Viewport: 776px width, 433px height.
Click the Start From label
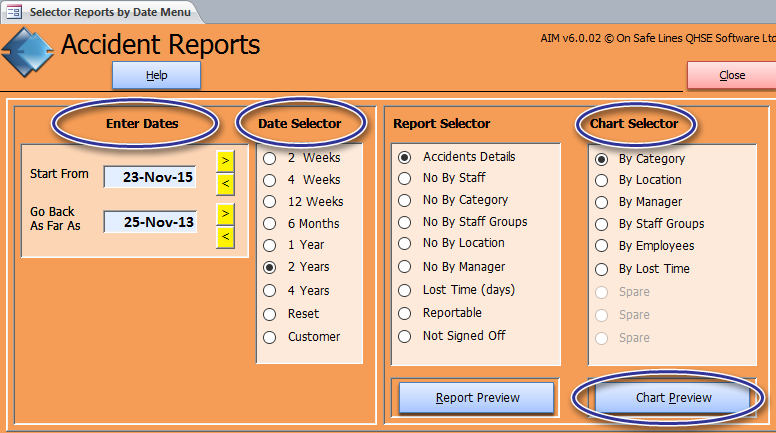pyautogui.click(x=59, y=174)
